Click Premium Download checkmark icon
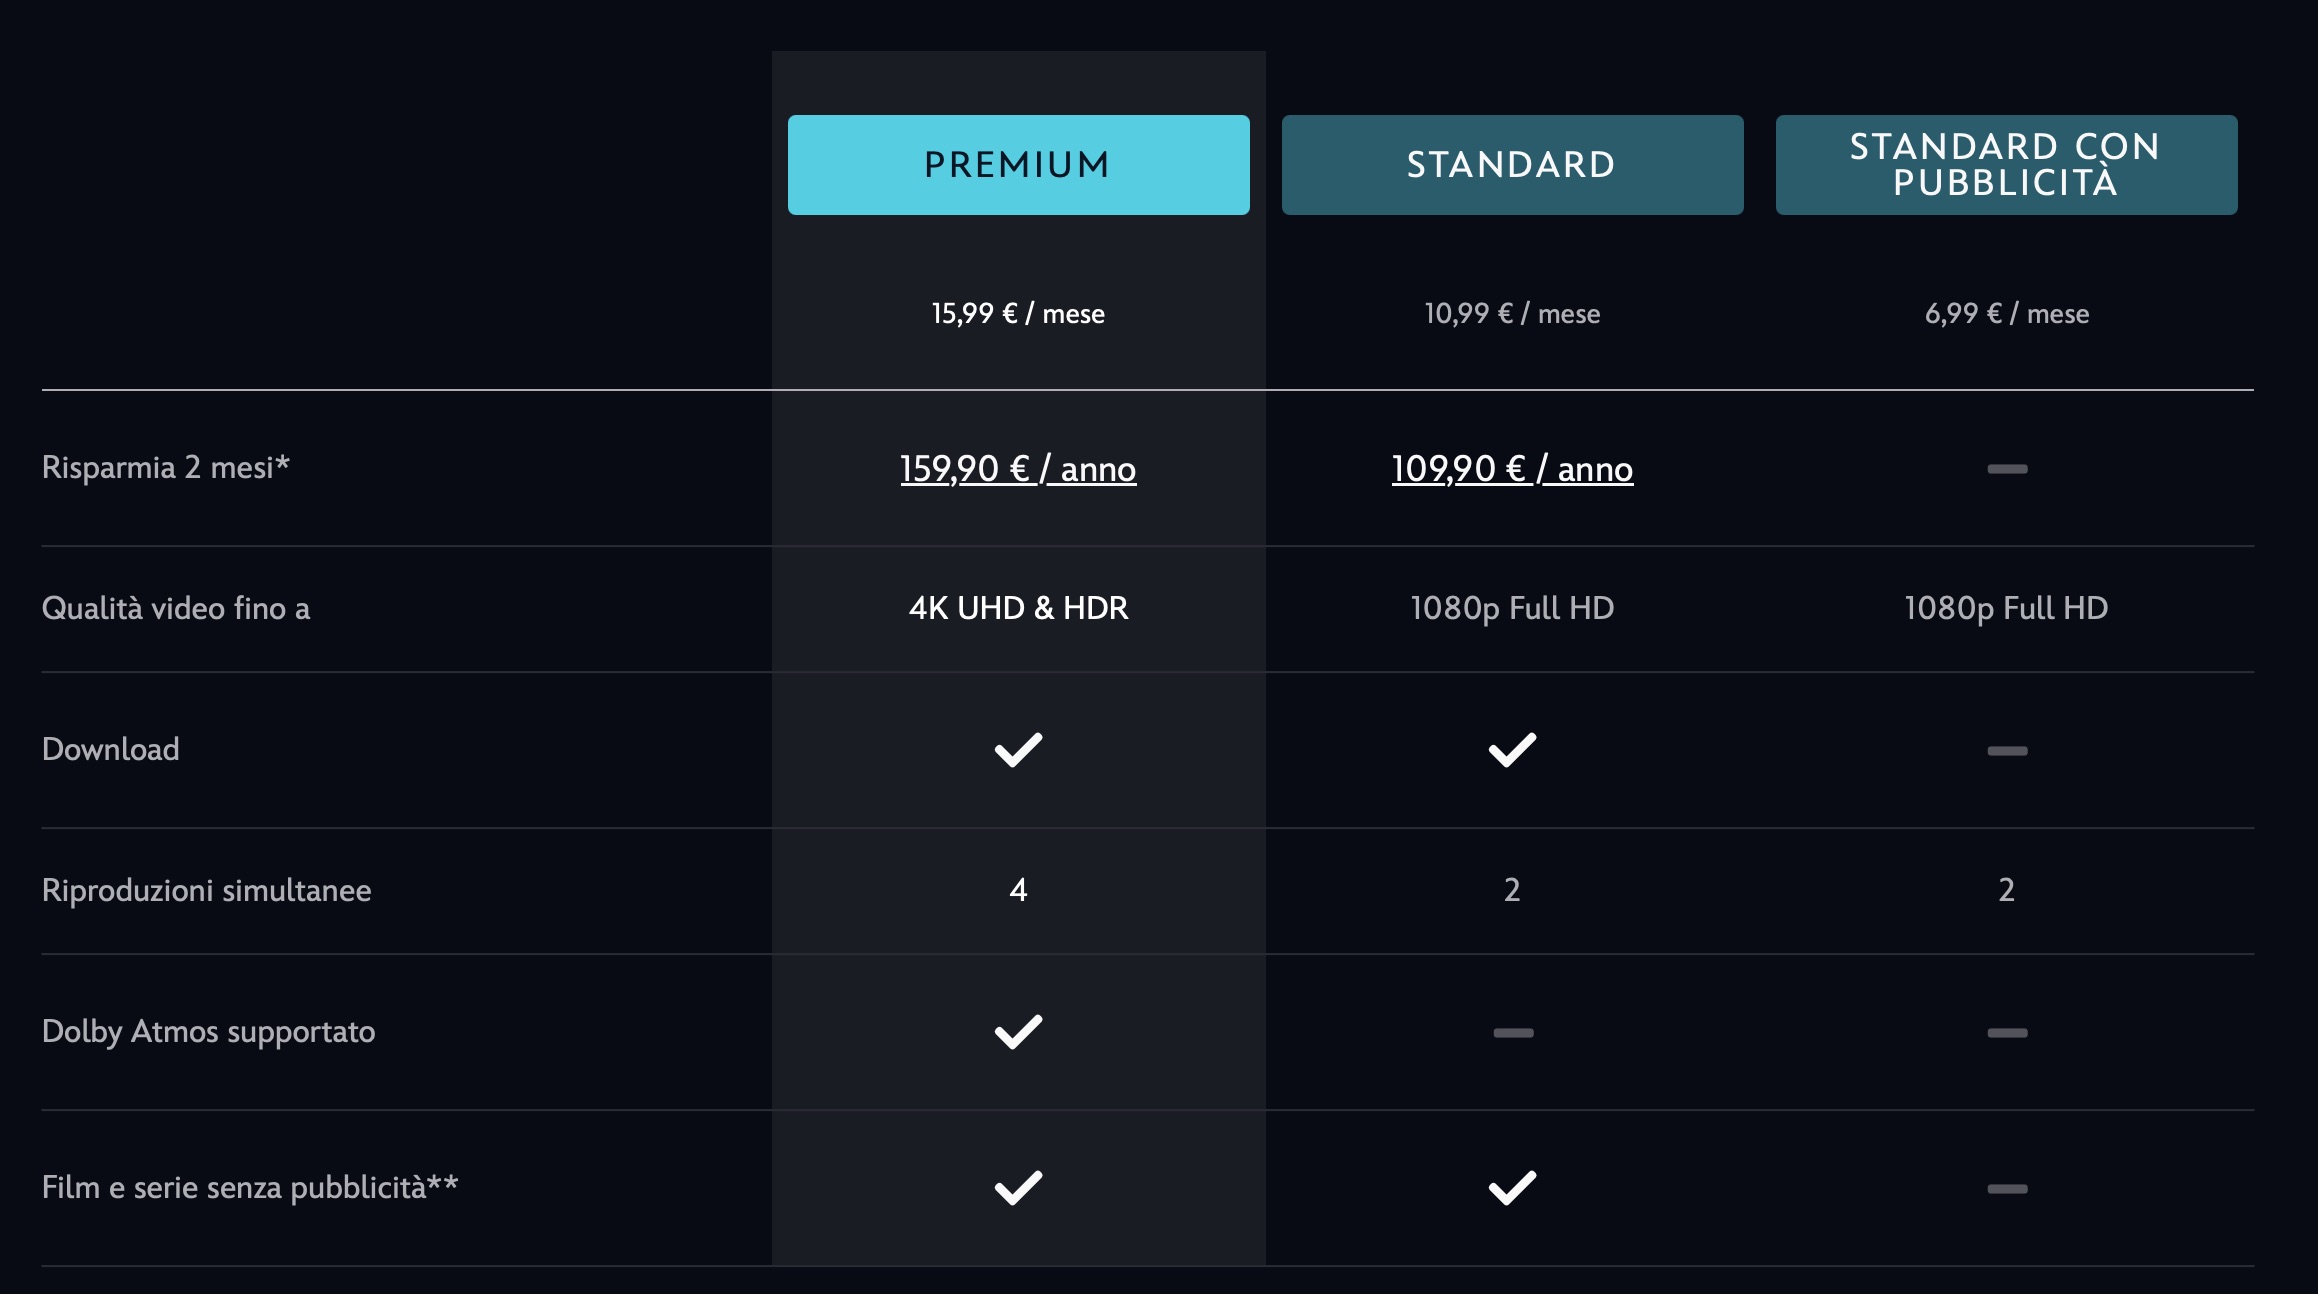The image size is (2318, 1294). click(1018, 750)
